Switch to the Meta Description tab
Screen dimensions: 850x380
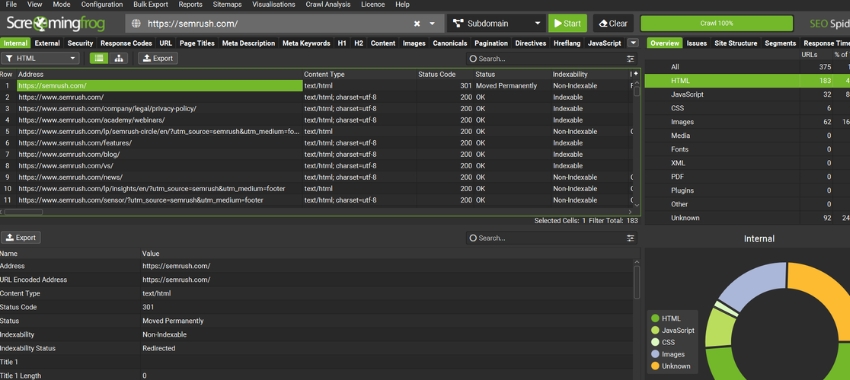click(249, 43)
